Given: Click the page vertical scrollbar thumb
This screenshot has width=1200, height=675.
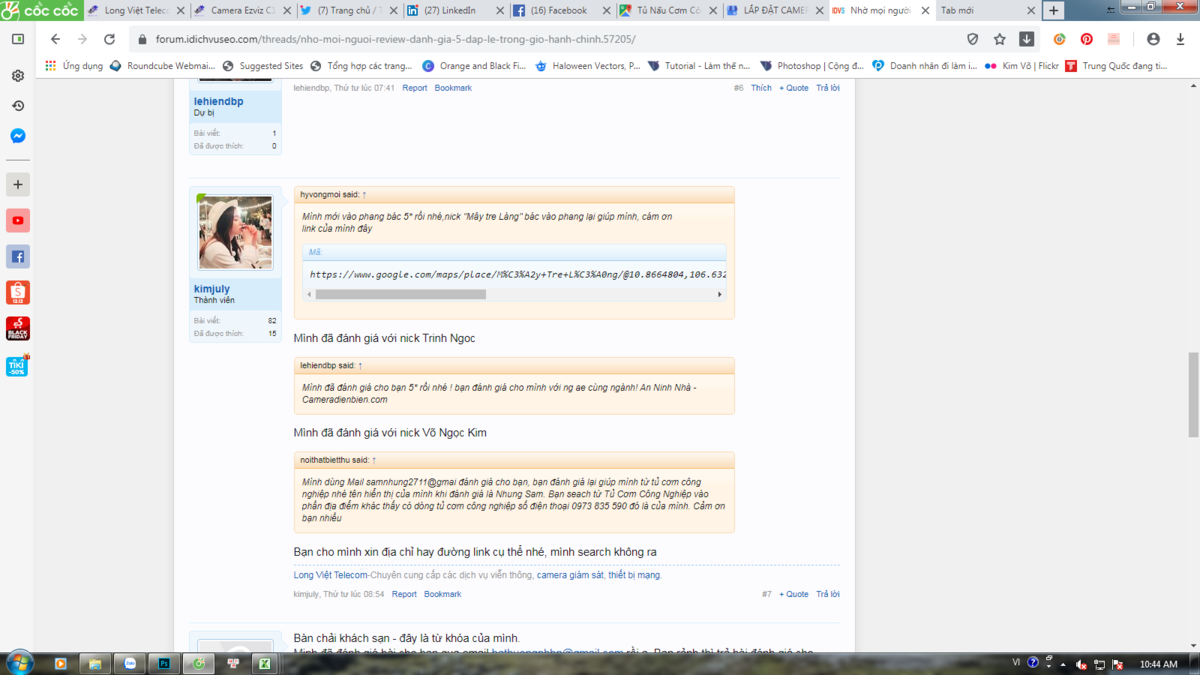Looking at the screenshot, I should 1193,395.
